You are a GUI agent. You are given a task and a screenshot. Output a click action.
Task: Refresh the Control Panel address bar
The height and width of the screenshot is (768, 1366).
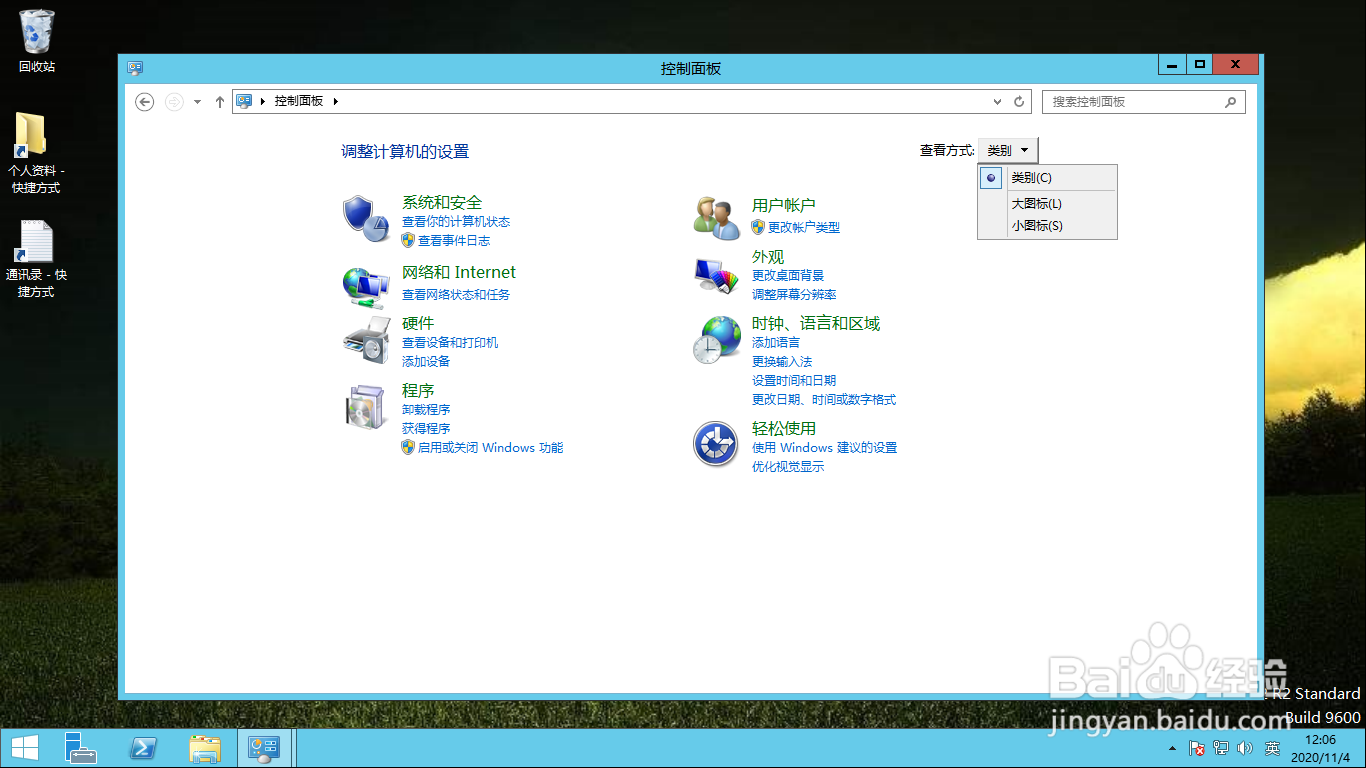pyautogui.click(x=1019, y=101)
